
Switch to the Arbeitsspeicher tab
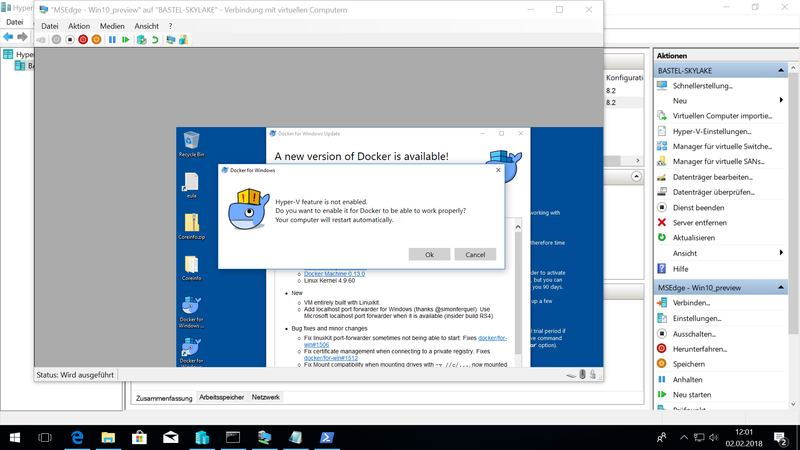click(221, 397)
